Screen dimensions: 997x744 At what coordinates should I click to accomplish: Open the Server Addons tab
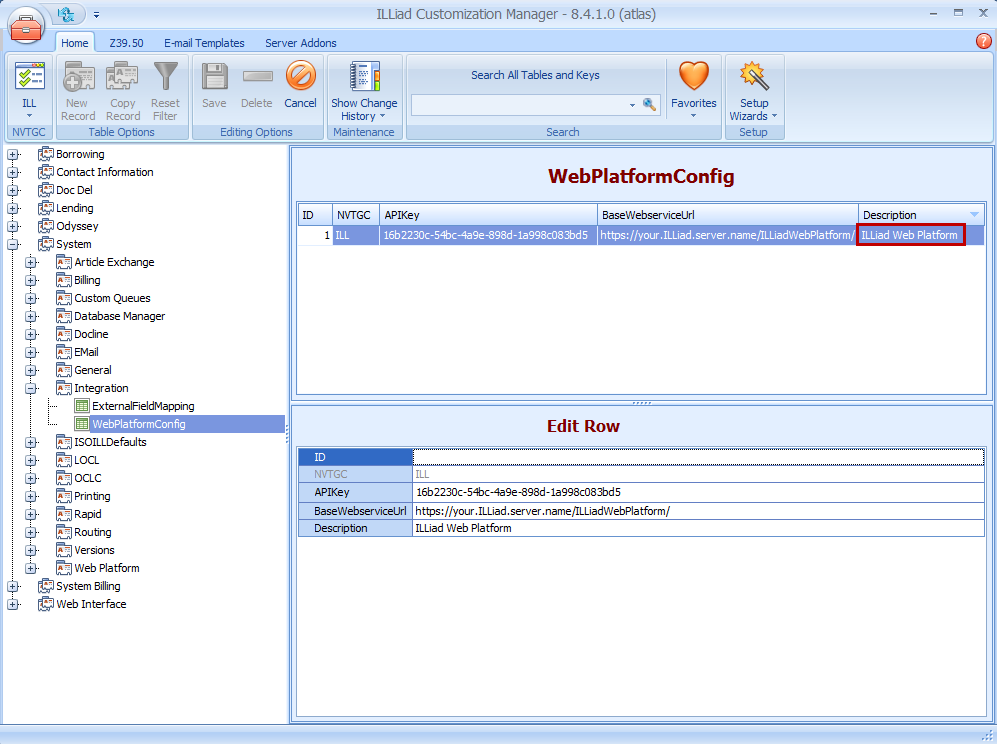(300, 43)
